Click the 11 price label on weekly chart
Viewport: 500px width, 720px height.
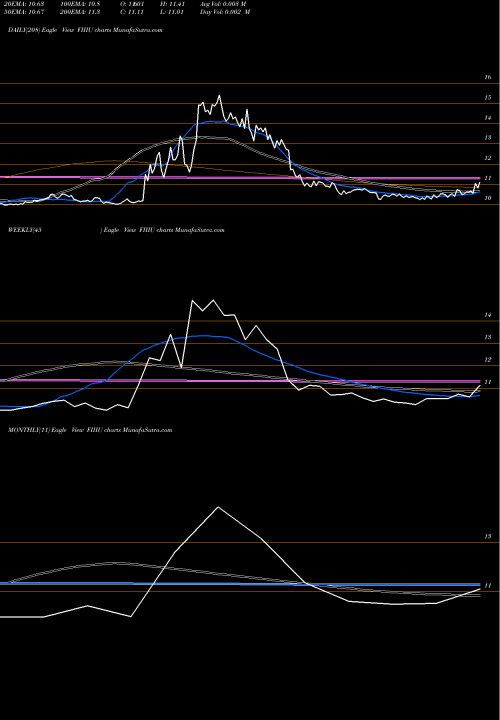488,382
